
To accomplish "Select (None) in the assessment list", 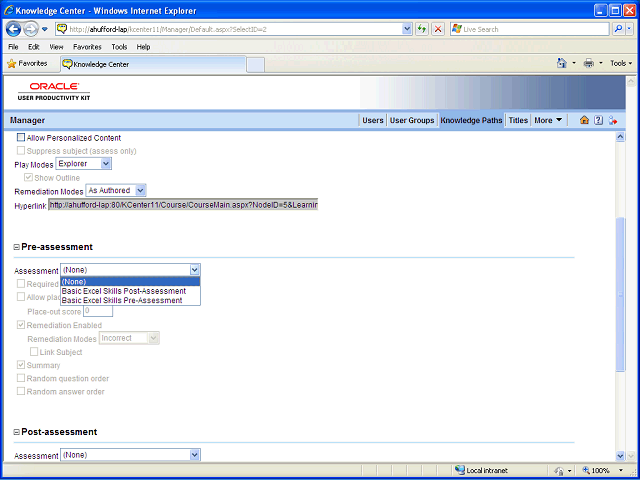I will pyautogui.click(x=130, y=282).
